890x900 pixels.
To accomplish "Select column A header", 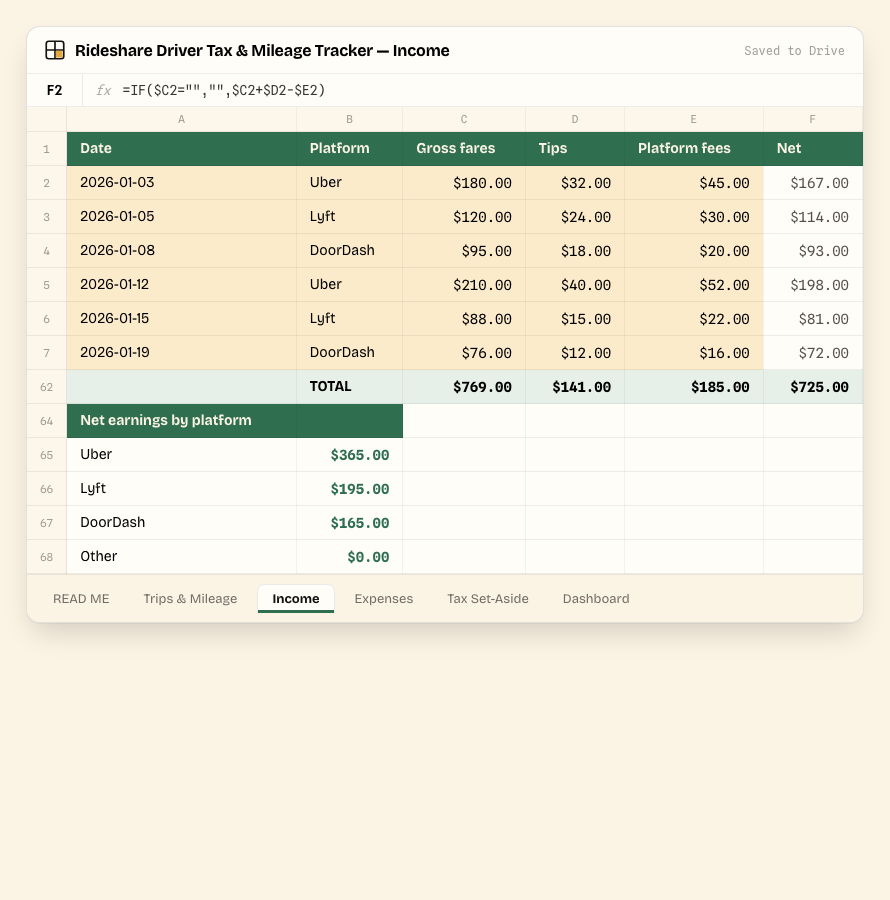I will (181, 119).
